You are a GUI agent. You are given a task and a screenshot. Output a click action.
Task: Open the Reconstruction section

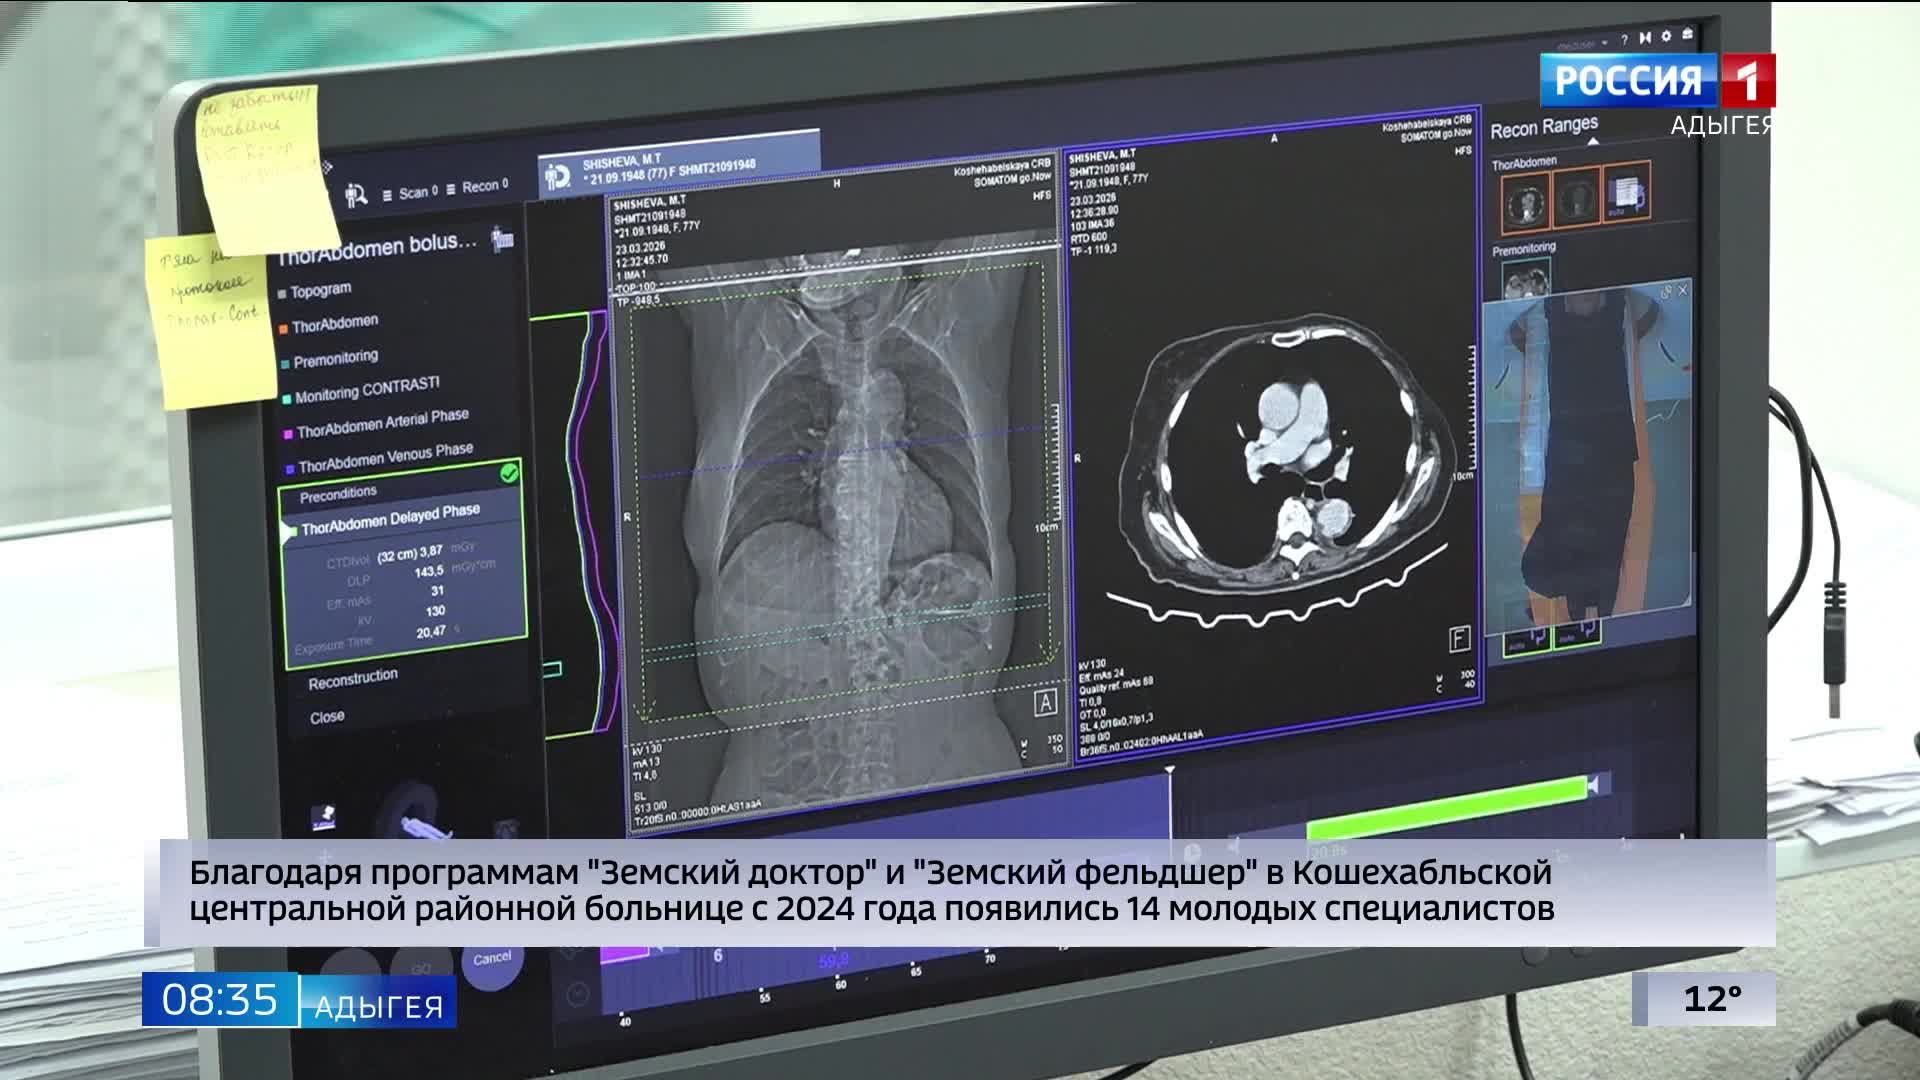[x=352, y=680]
